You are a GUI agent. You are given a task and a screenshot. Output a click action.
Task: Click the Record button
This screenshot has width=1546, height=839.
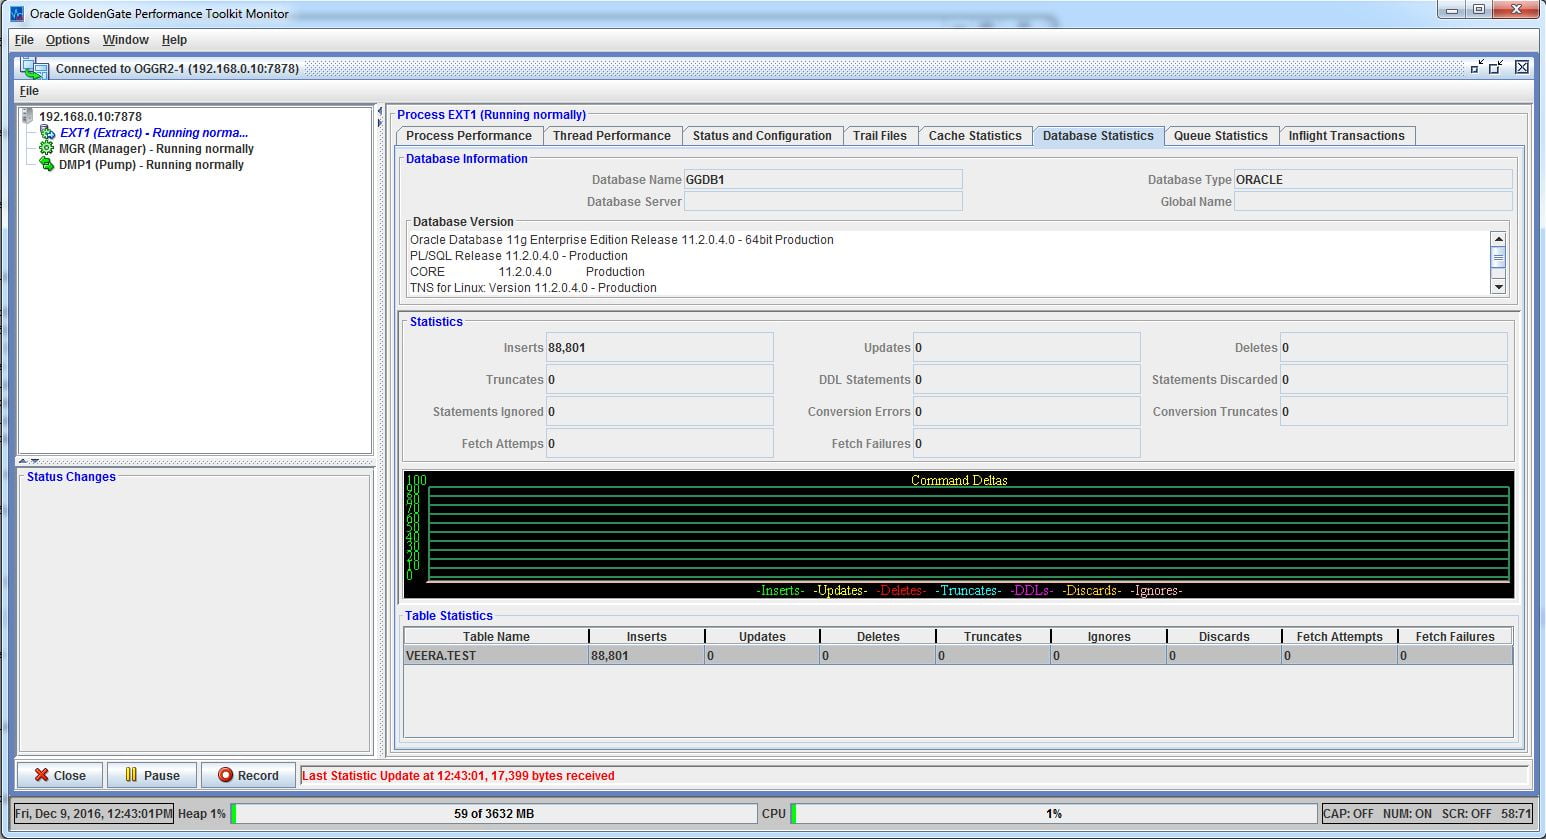(x=248, y=775)
